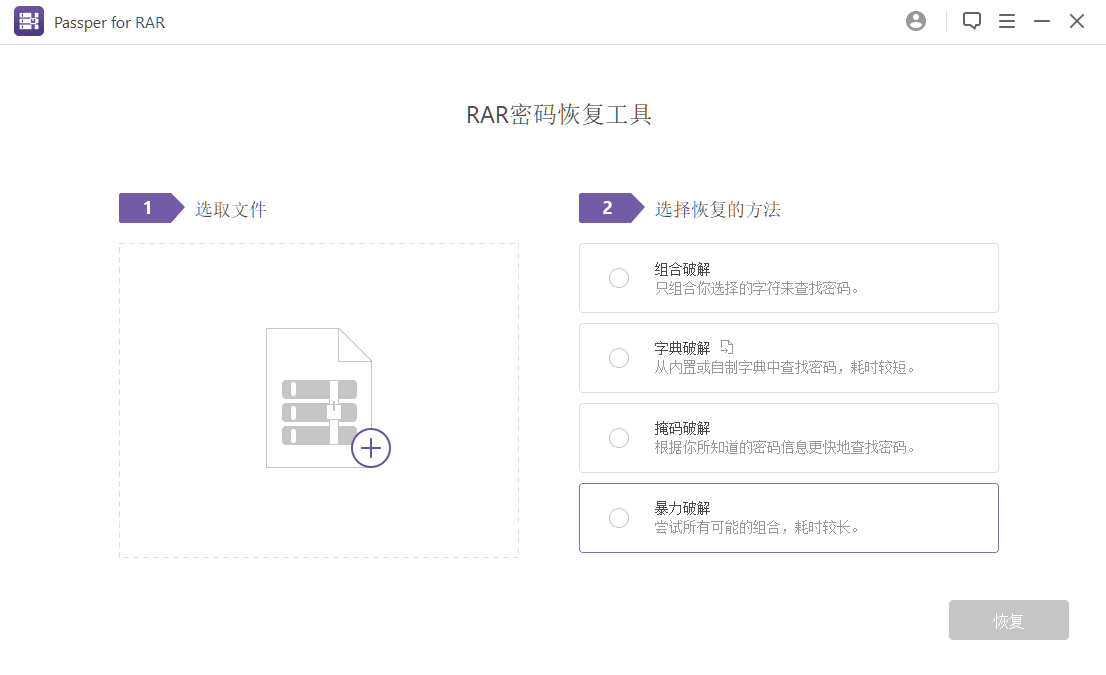Minimize the Passper window

[x=1042, y=21]
